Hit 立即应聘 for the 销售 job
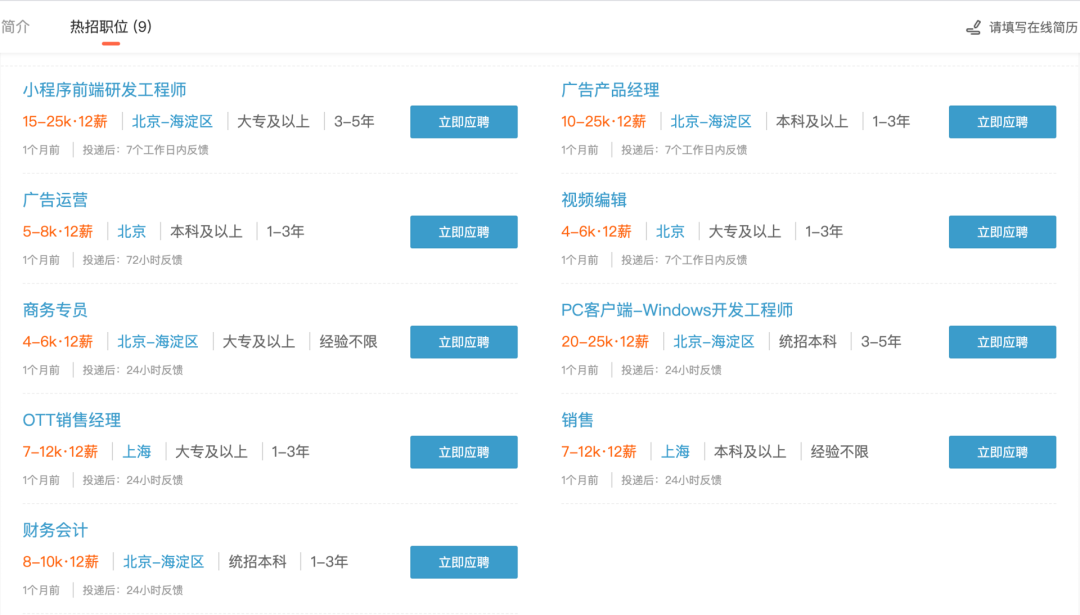Image resolution: width=1080 pixels, height=615 pixels. pos(1002,452)
